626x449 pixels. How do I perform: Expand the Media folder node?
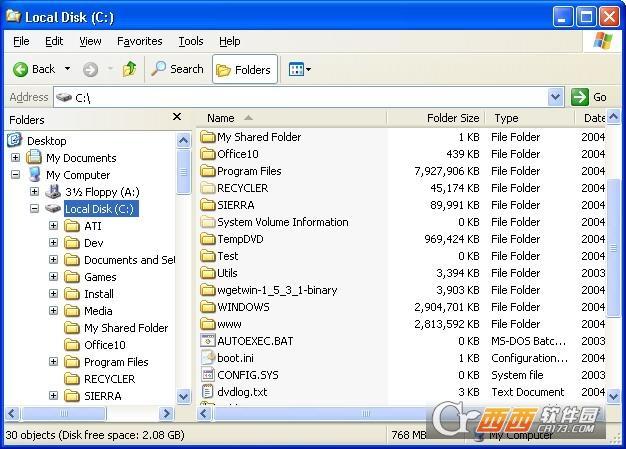53,311
